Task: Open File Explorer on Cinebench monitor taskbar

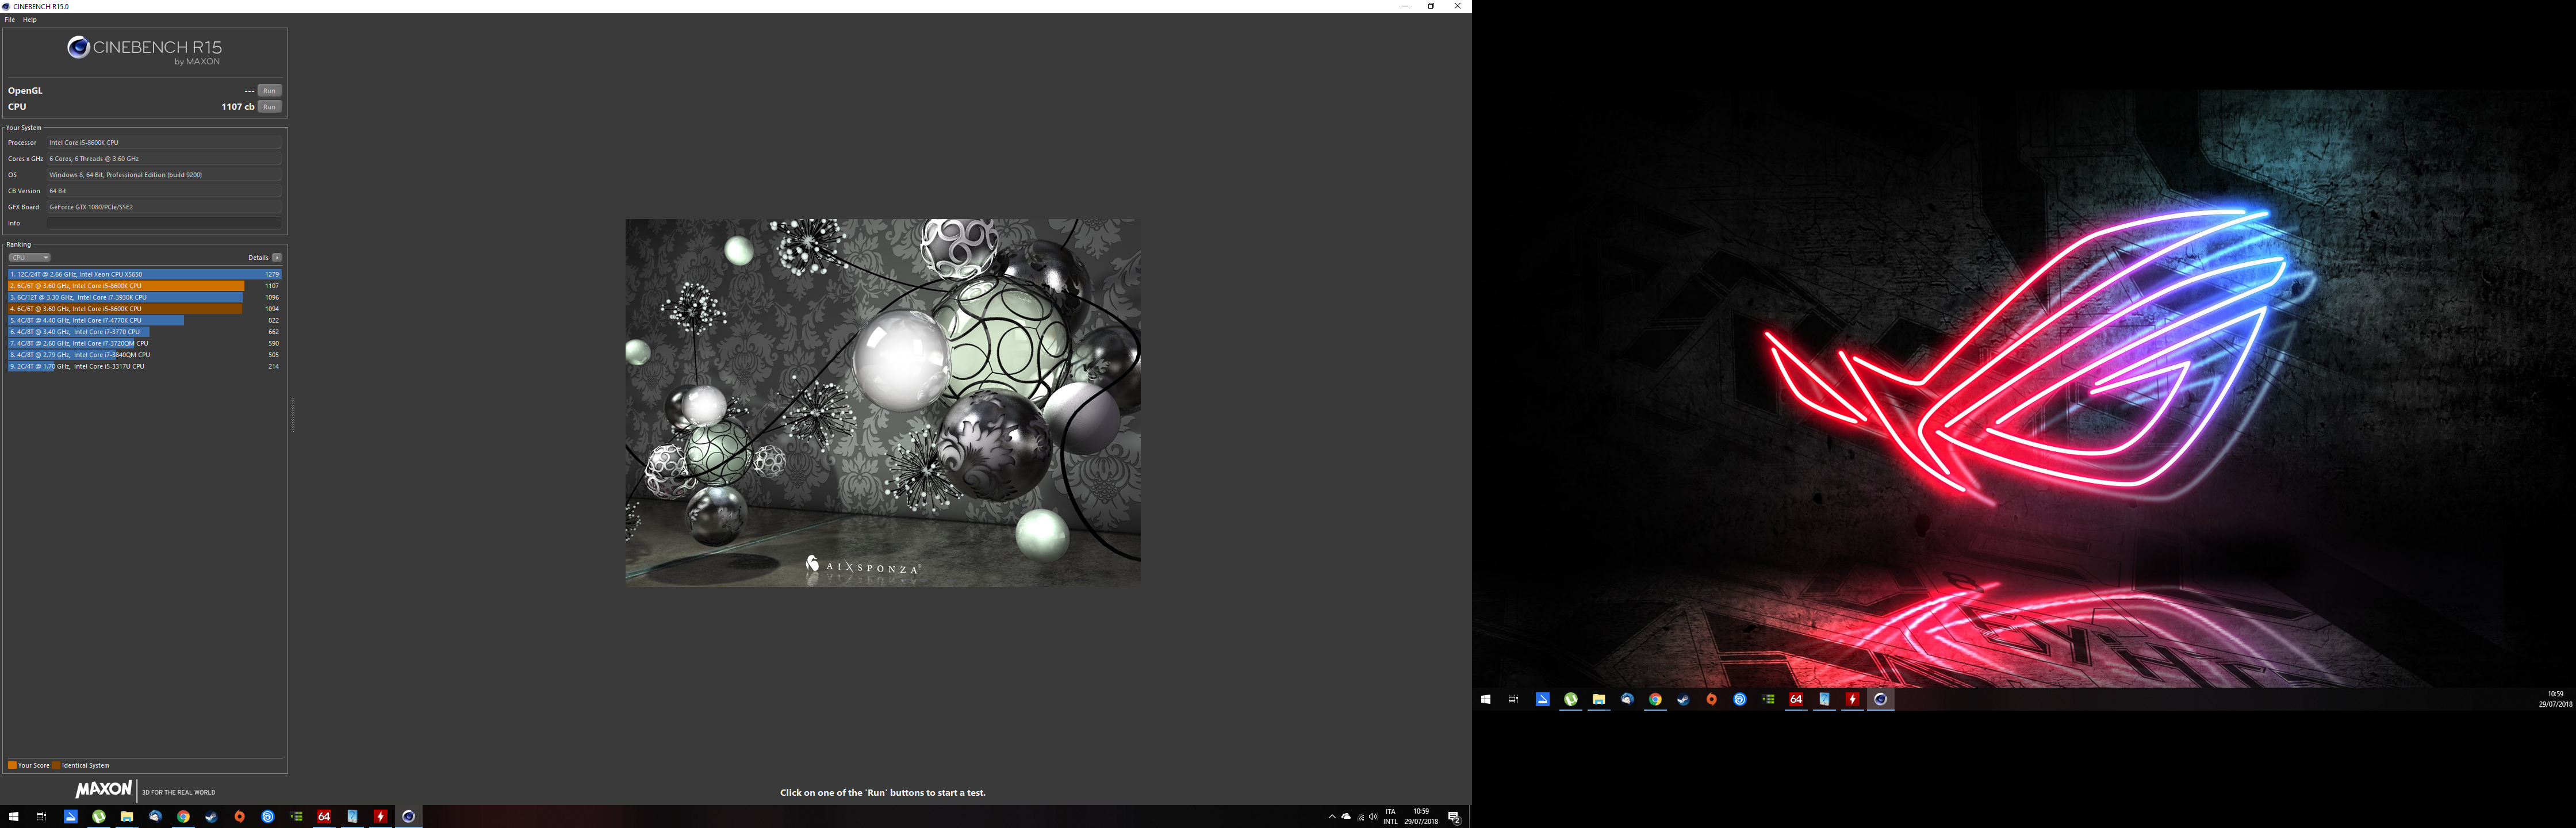Action: coord(127,817)
